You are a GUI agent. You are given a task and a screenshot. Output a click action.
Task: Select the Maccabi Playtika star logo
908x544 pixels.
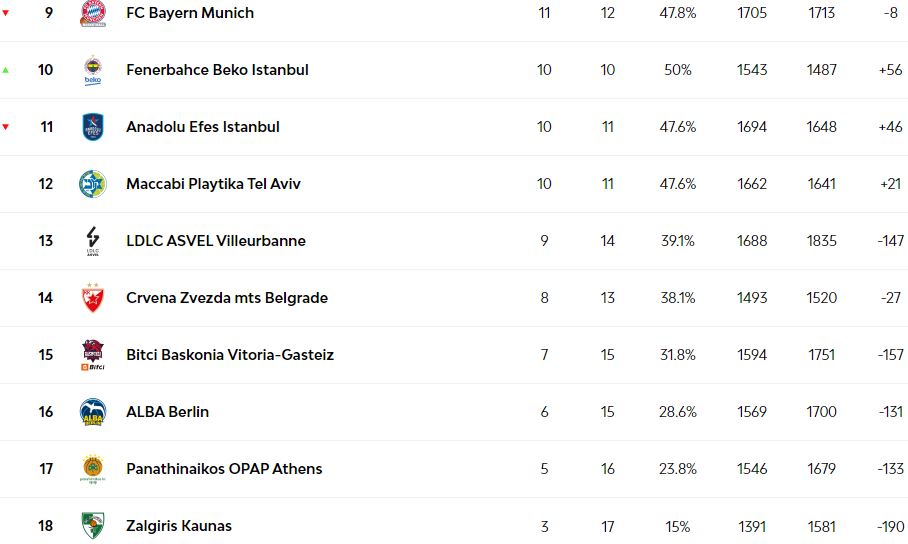[93, 184]
